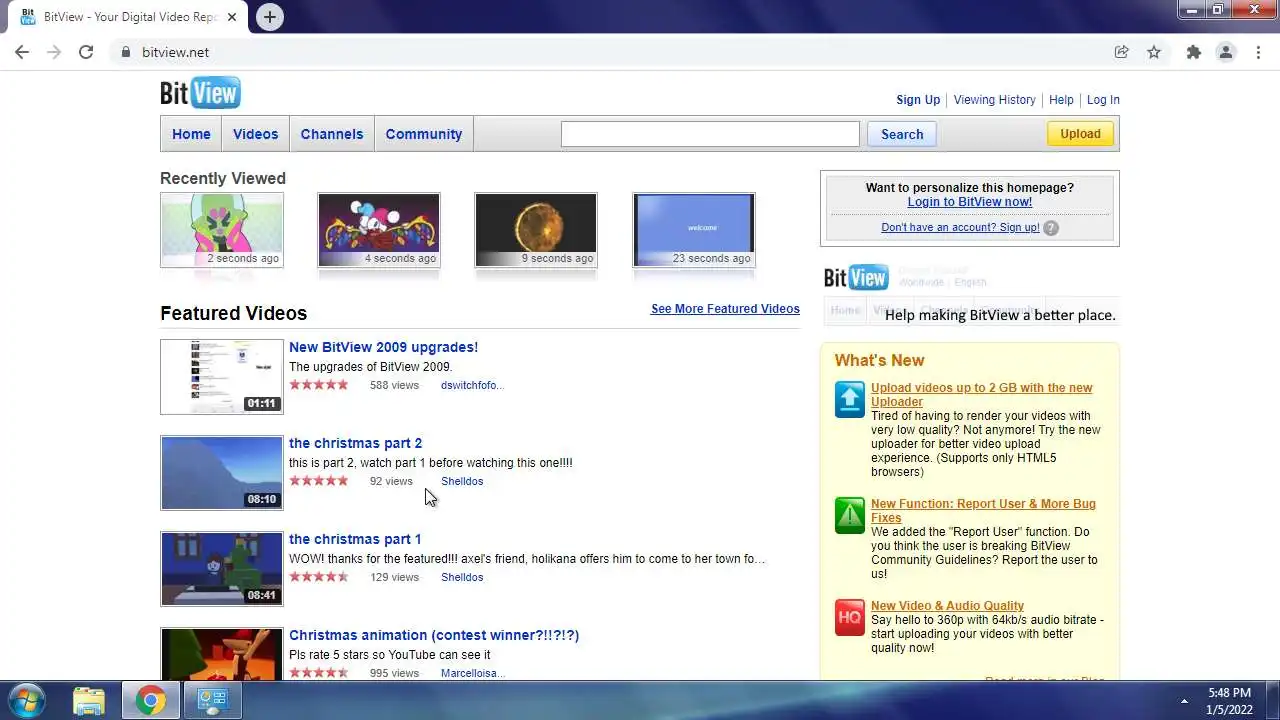Screen dimensions: 1280x720
Task: Click Don't have an account? Sign up!
Action: pyautogui.click(x=960, y=228)
